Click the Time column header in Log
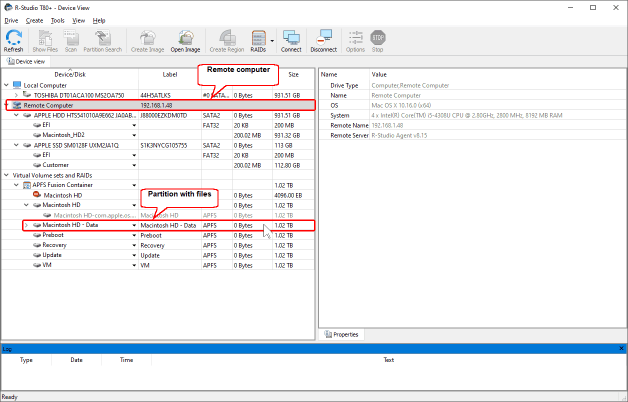 [126, 360]
